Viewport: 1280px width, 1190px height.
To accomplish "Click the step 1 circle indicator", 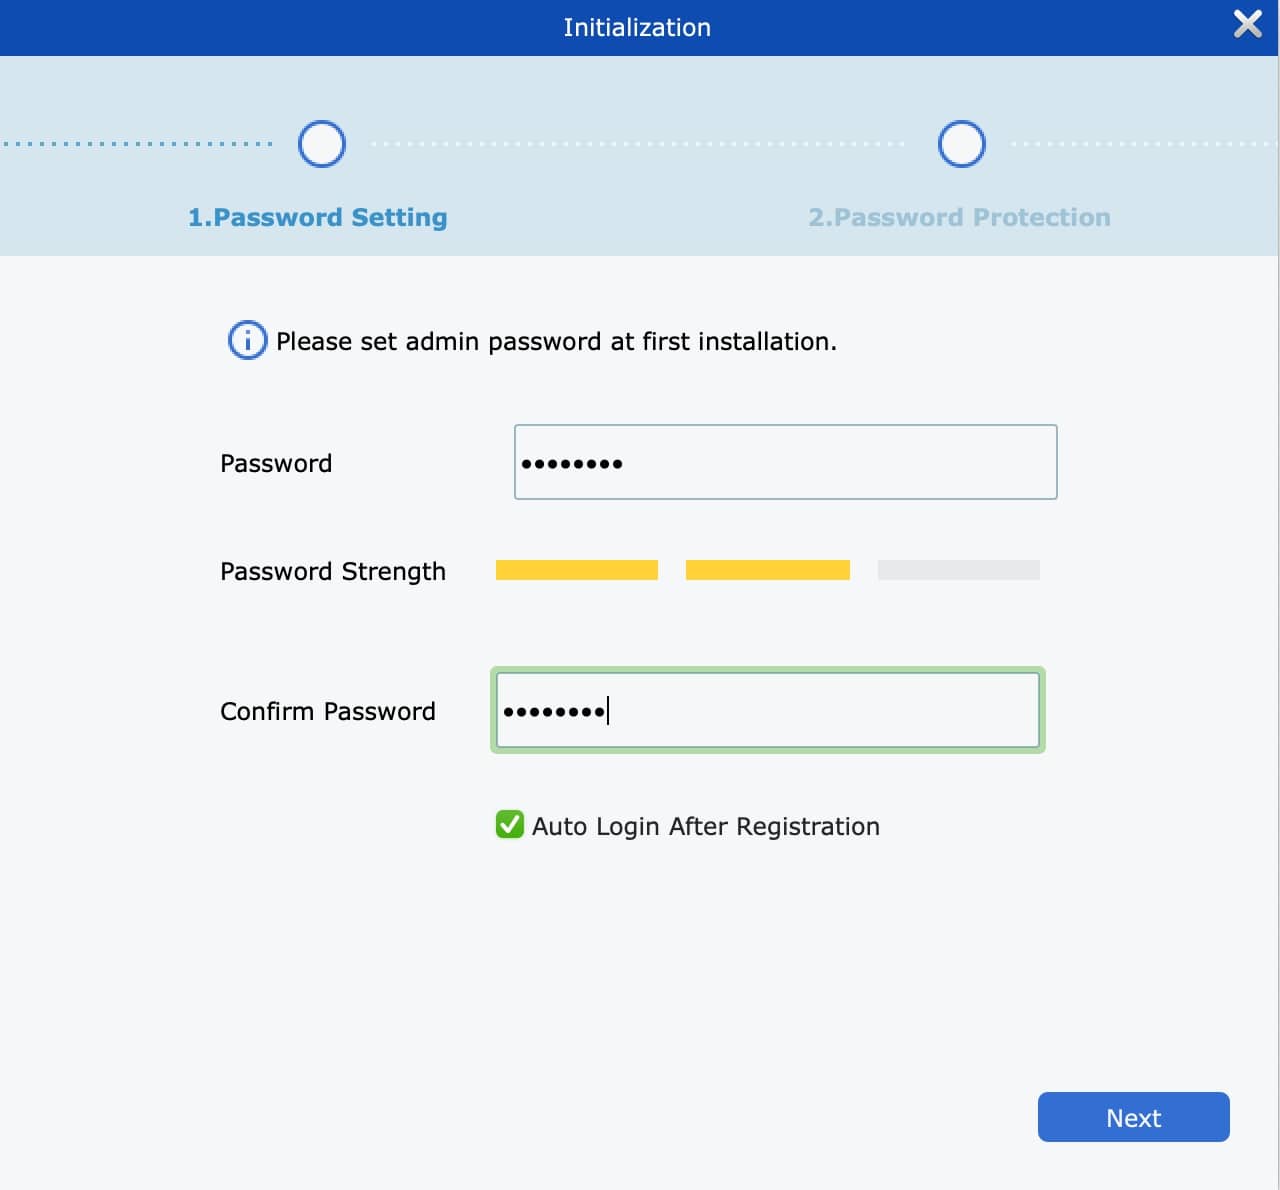I will tap(322, 144).
